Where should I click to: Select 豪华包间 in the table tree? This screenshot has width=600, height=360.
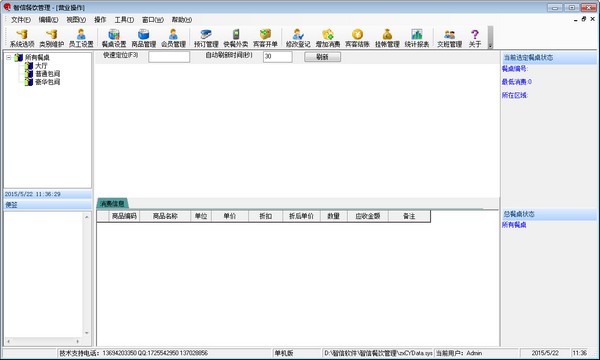(47, 81)
